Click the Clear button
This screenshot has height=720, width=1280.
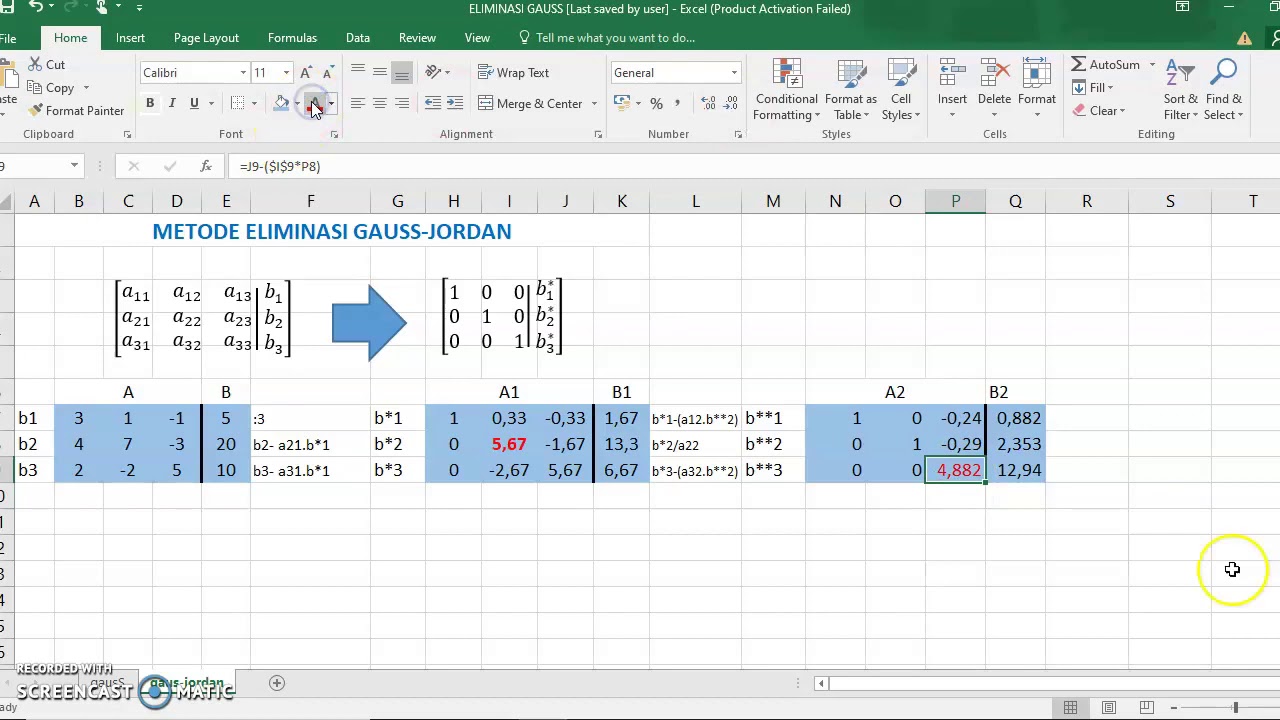(x=1099, y=111)
